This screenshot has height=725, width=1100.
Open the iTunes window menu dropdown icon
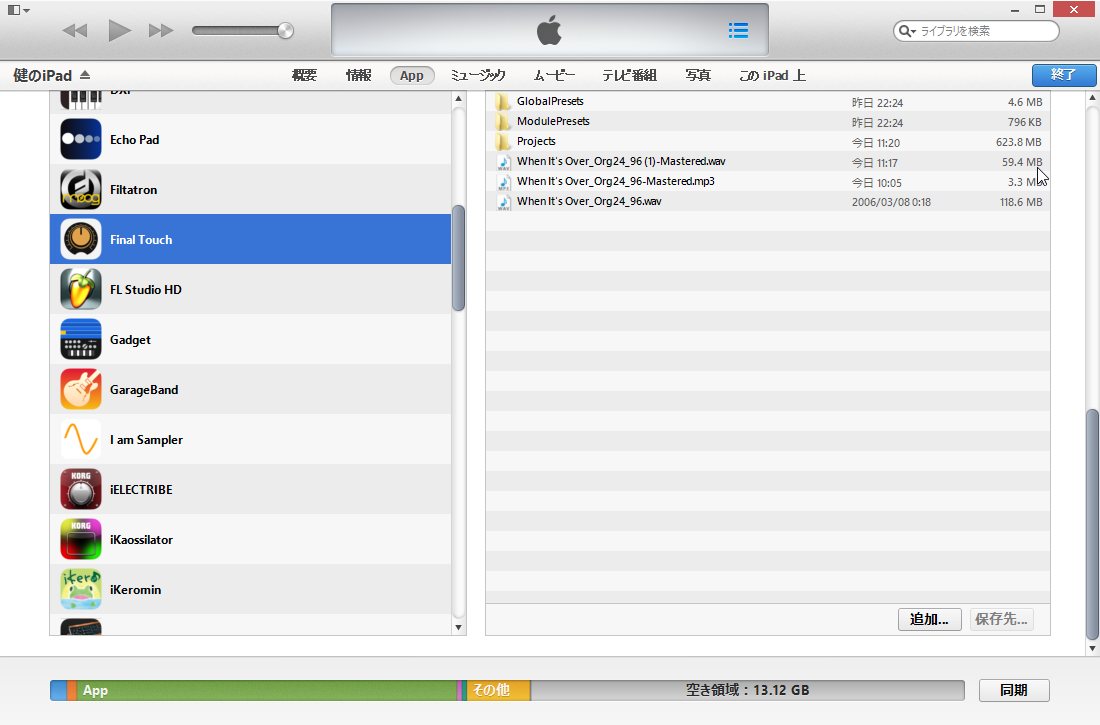click(x=18, y=10)
